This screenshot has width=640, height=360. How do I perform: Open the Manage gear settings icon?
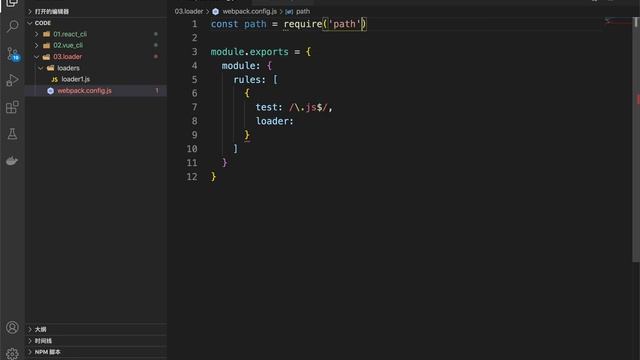click(12, 353)
